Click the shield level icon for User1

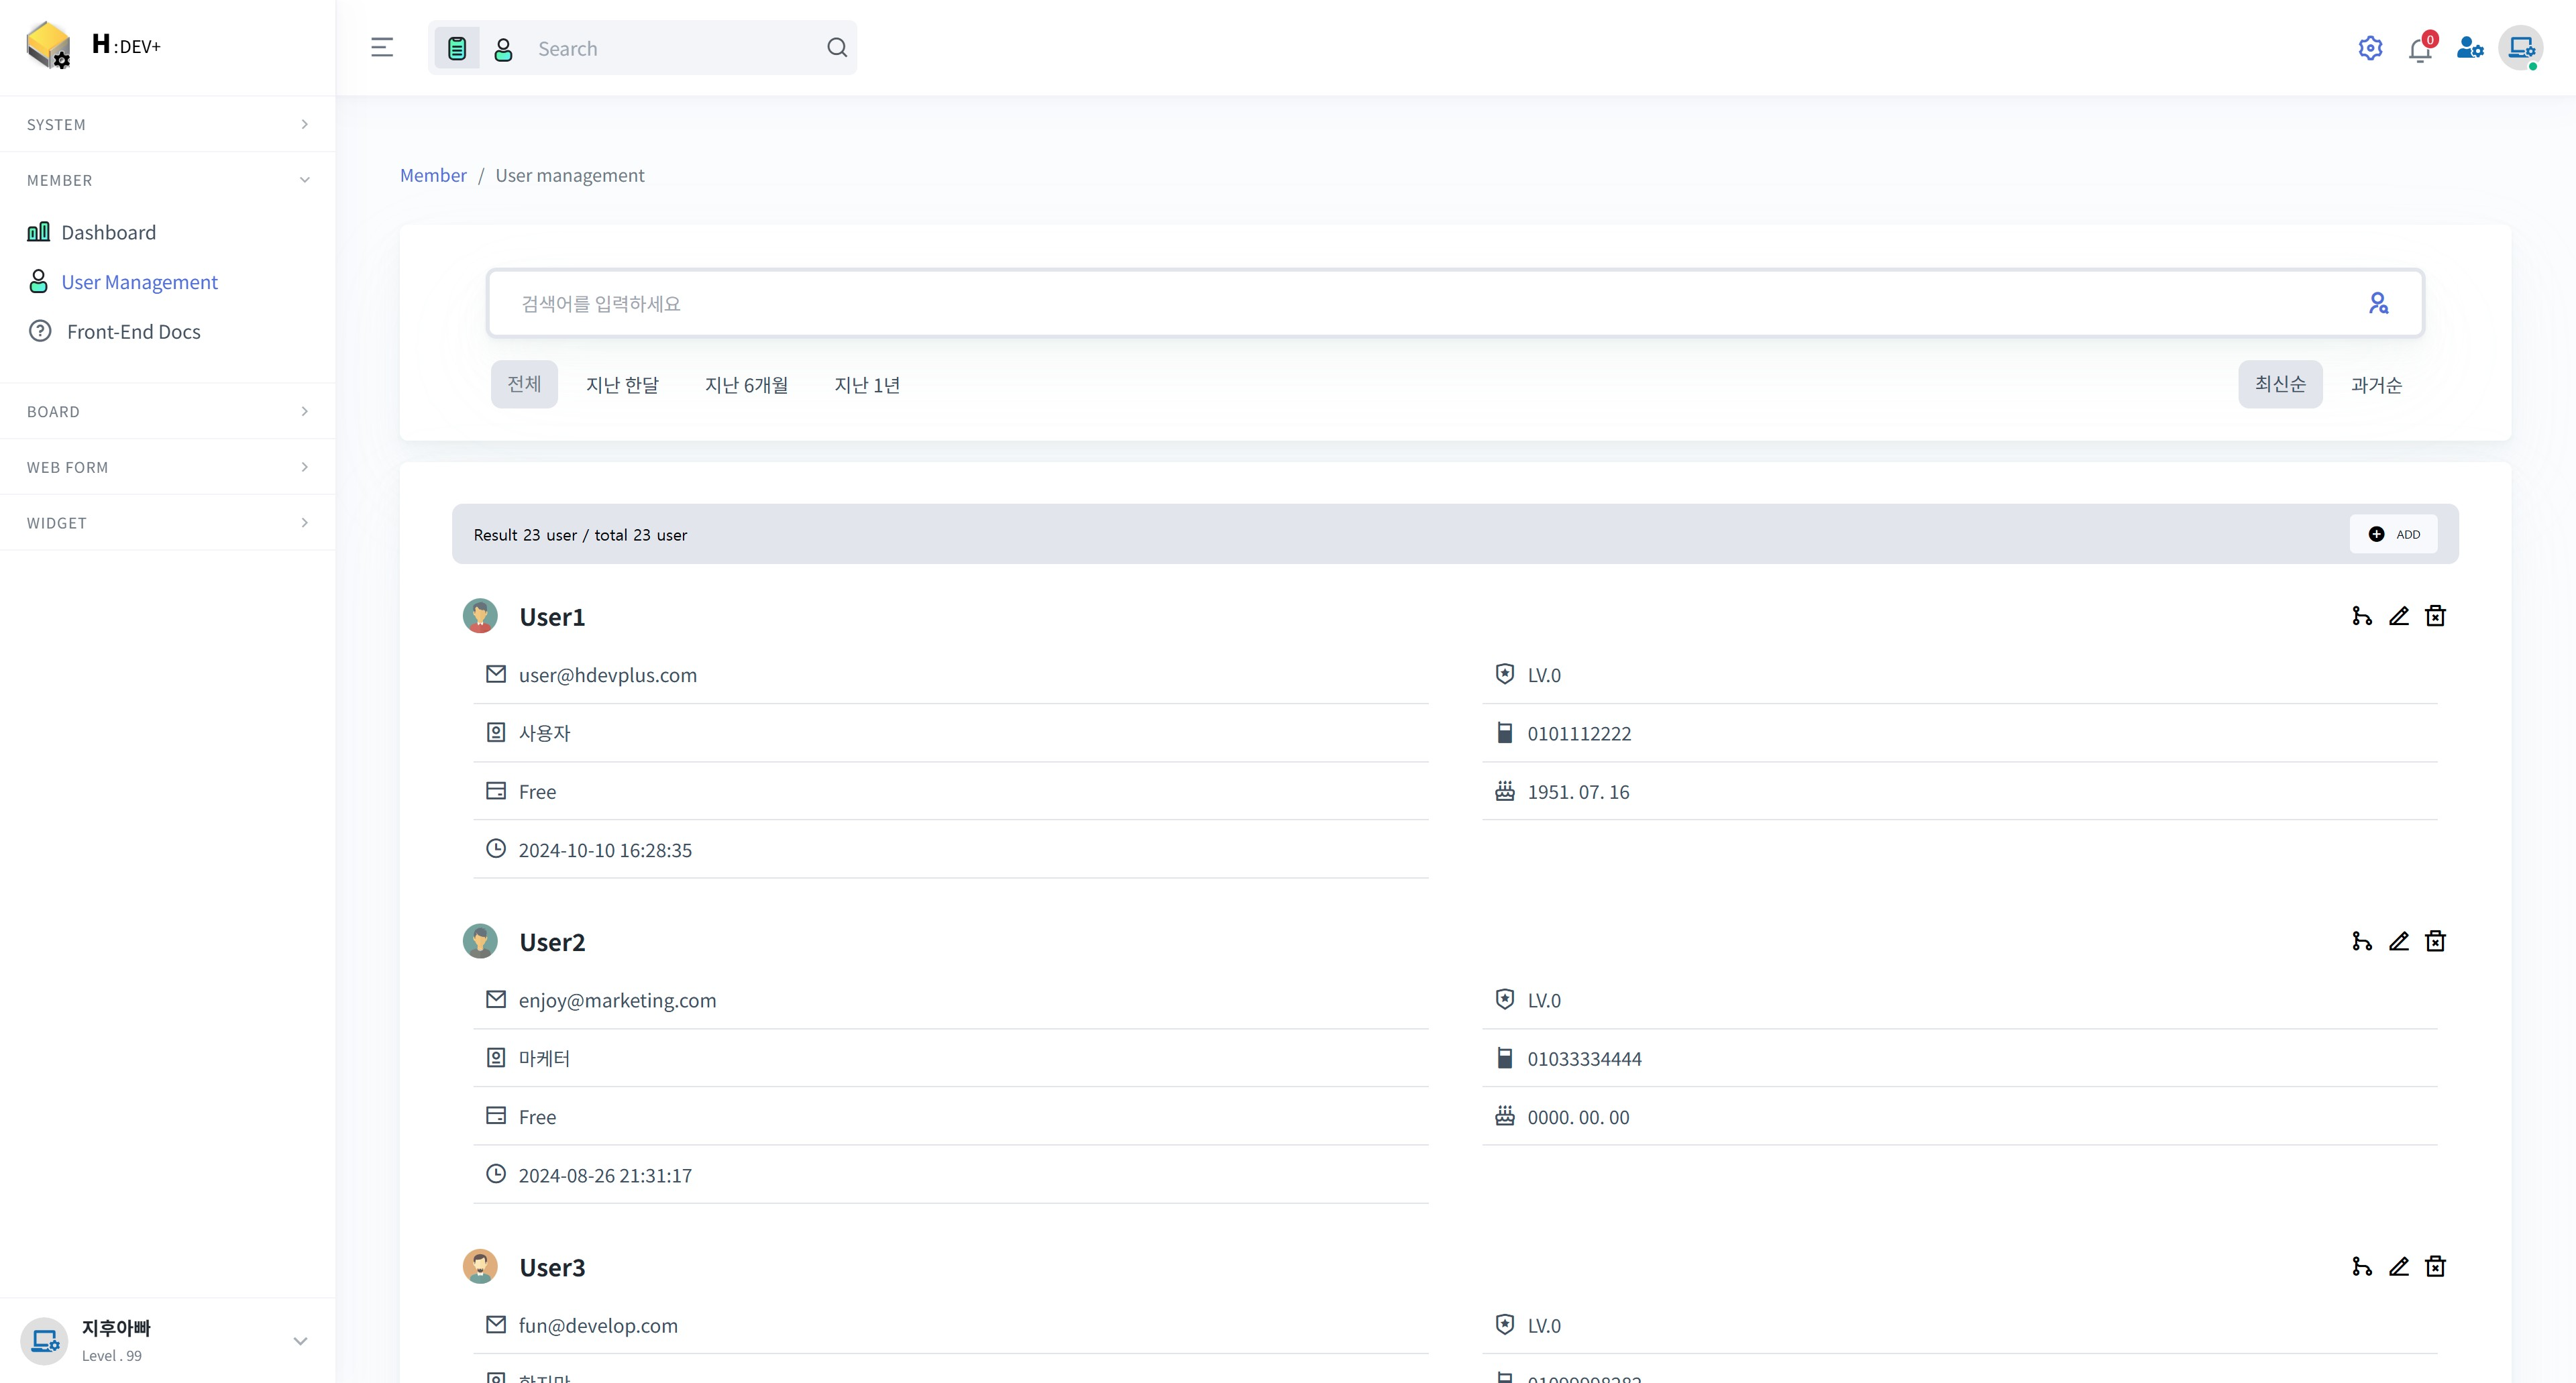(x=1504, y=674)
